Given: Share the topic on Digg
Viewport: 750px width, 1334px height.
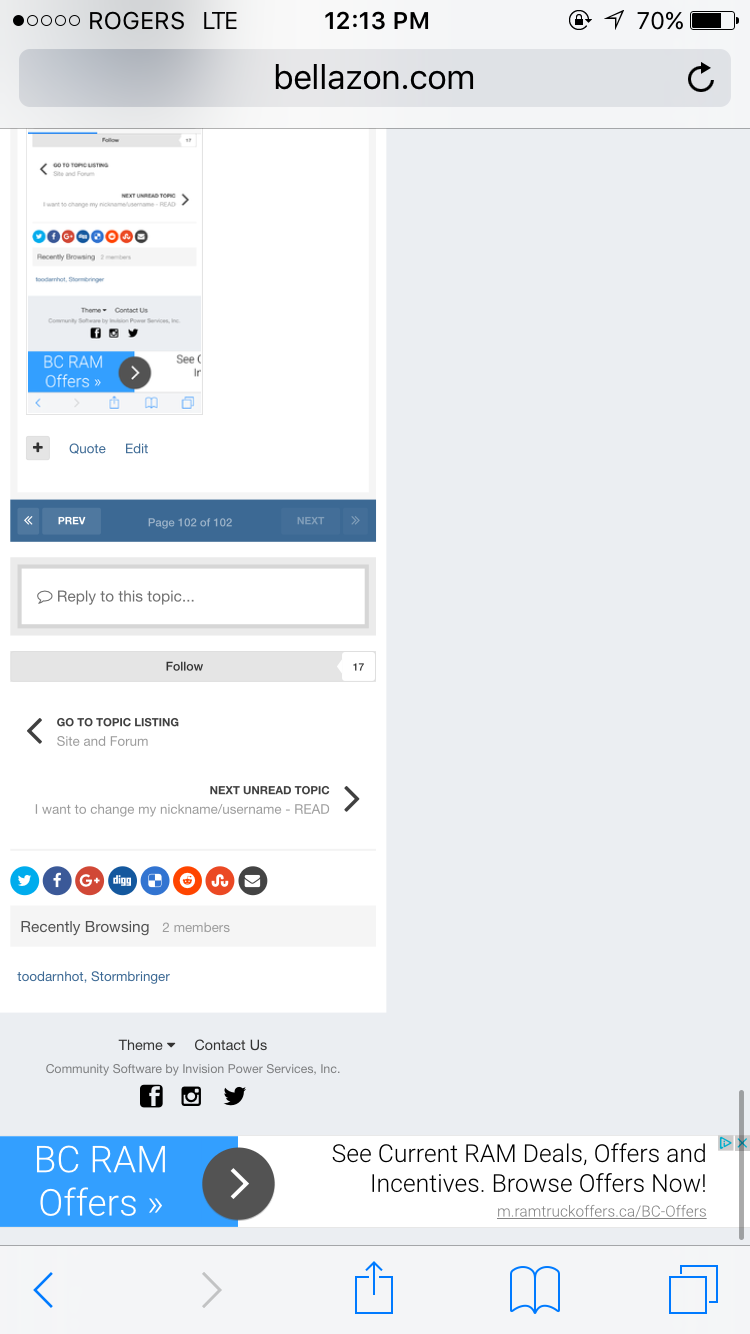Looking at the screenshot, I should 122,881.
